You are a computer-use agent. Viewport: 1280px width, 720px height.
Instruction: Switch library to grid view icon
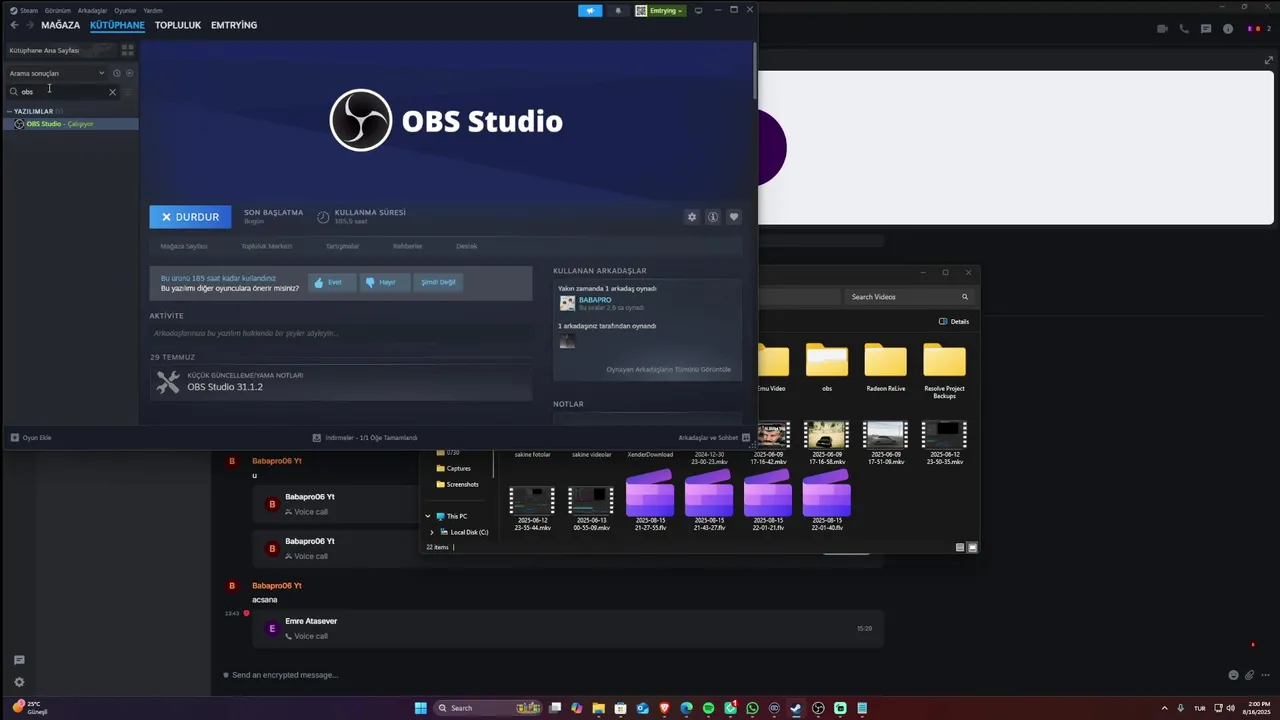[127, 49]
